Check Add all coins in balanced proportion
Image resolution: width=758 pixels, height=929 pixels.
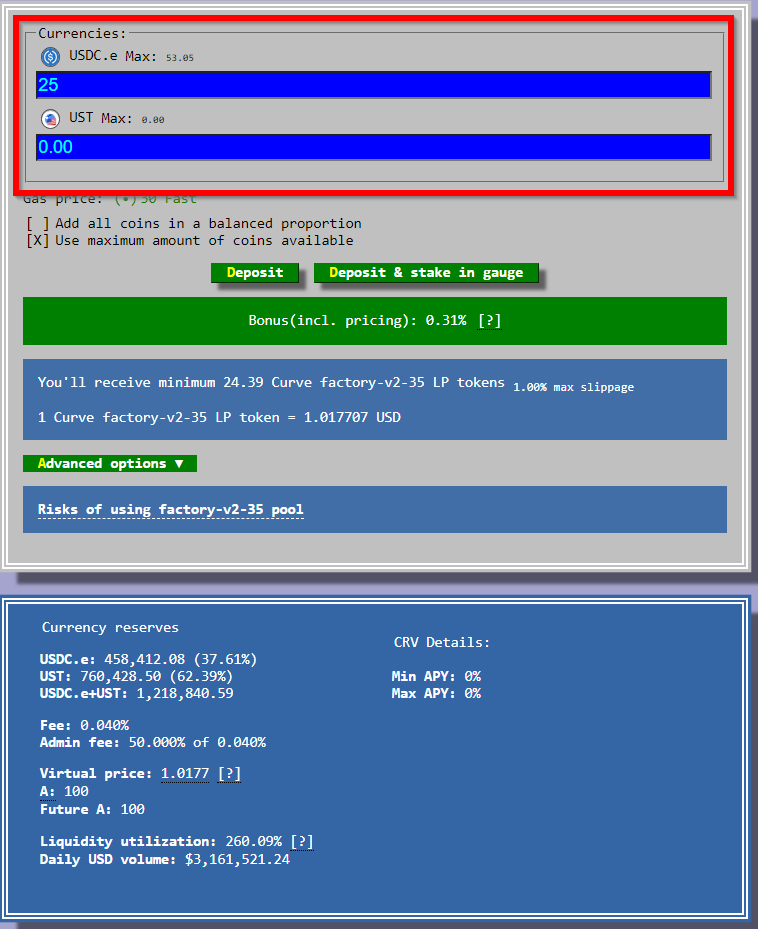click(x=37, y=224)
